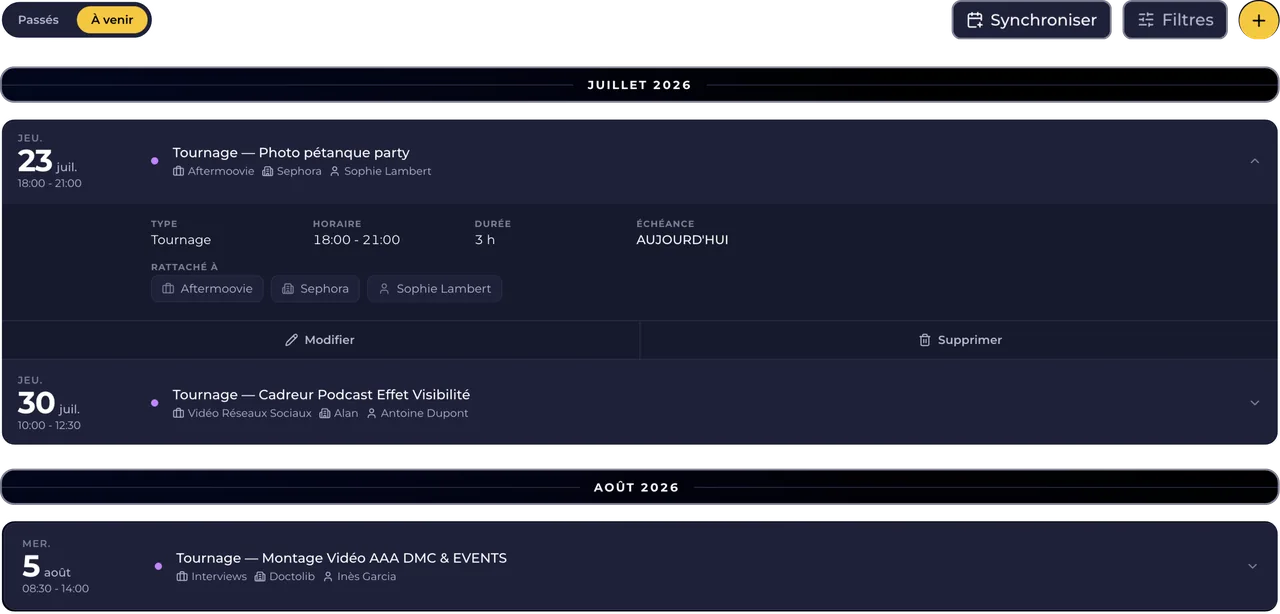Click the AUJOURD'HUI échéance value
The width and height of the screenshot is (1280, 614).
click(682, 240)
